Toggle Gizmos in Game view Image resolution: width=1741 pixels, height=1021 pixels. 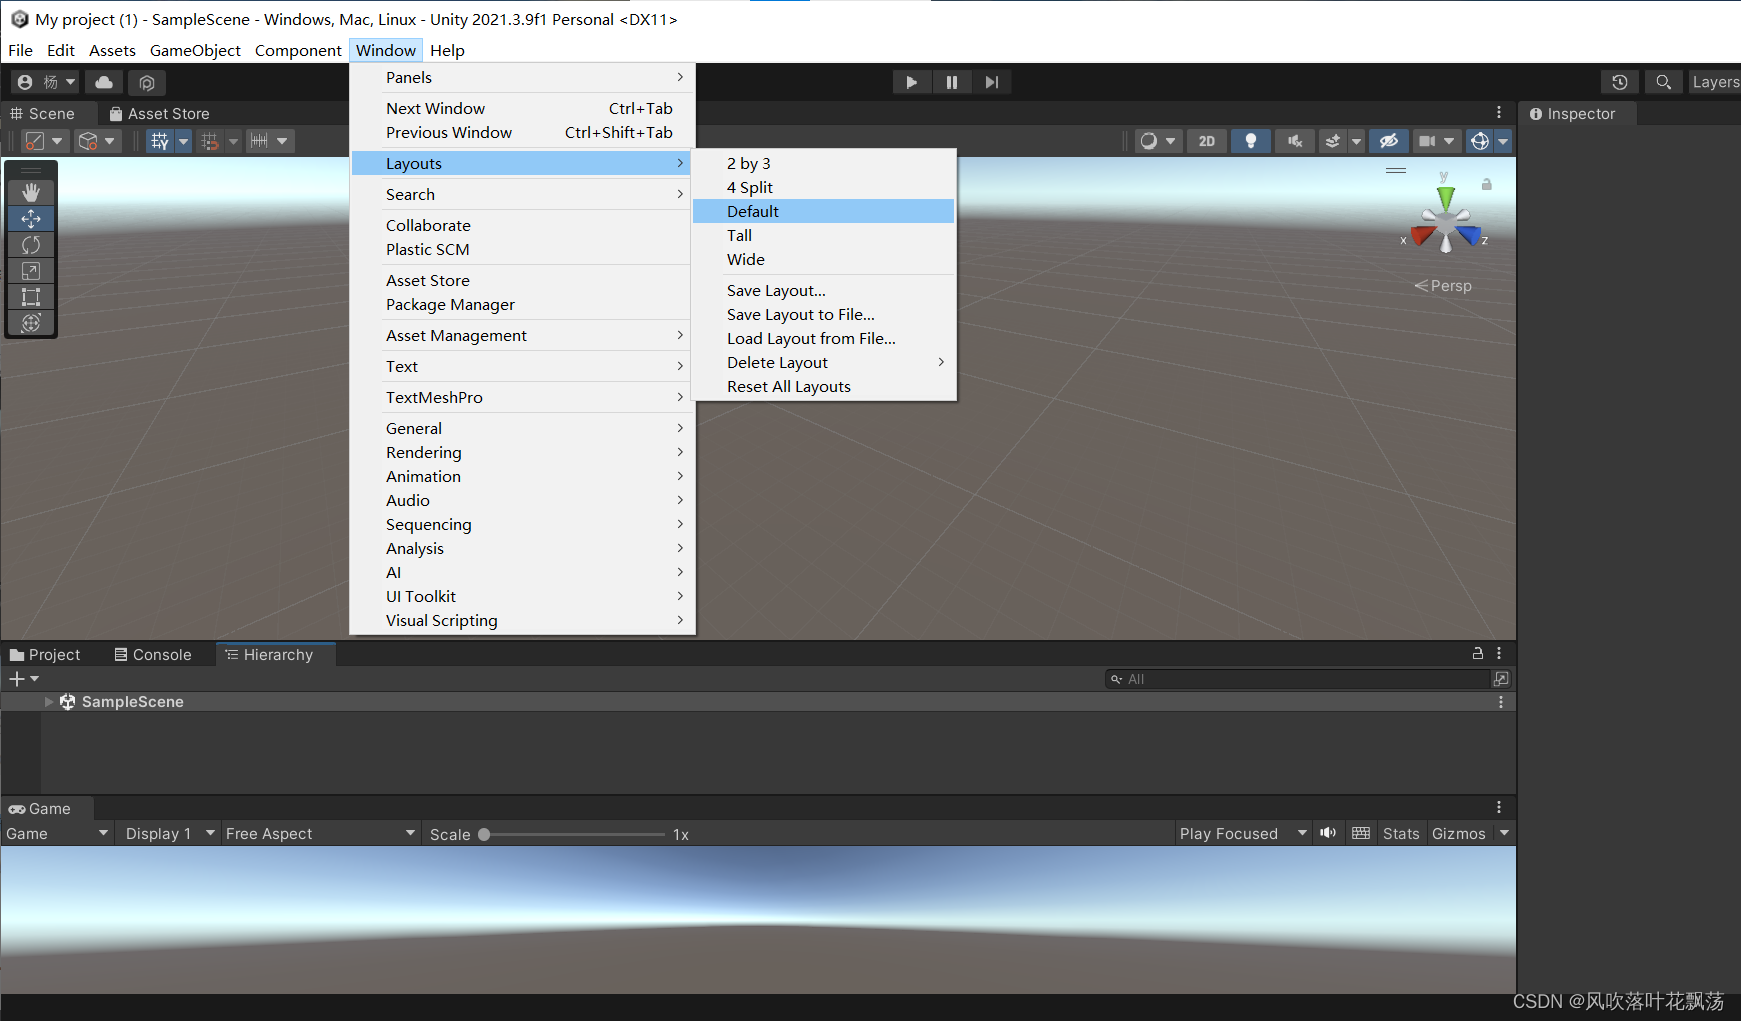click(x=1459, y=833)
